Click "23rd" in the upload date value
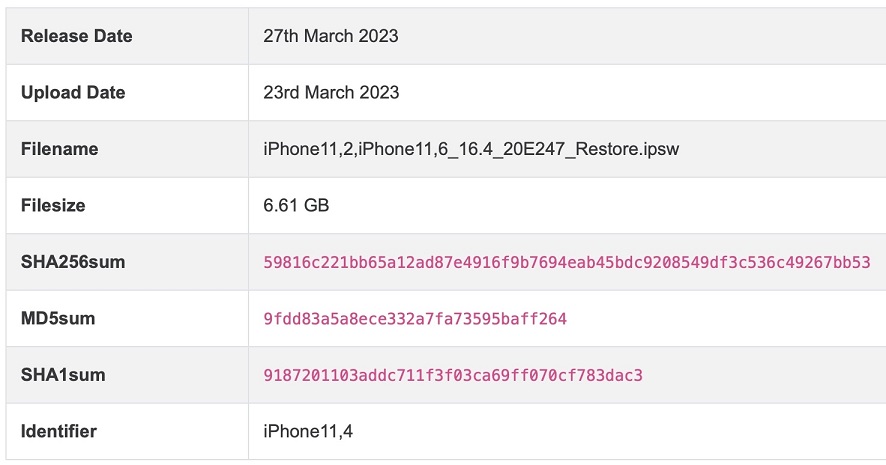Screen dimensions: 886x465 (x=282, y=92)
